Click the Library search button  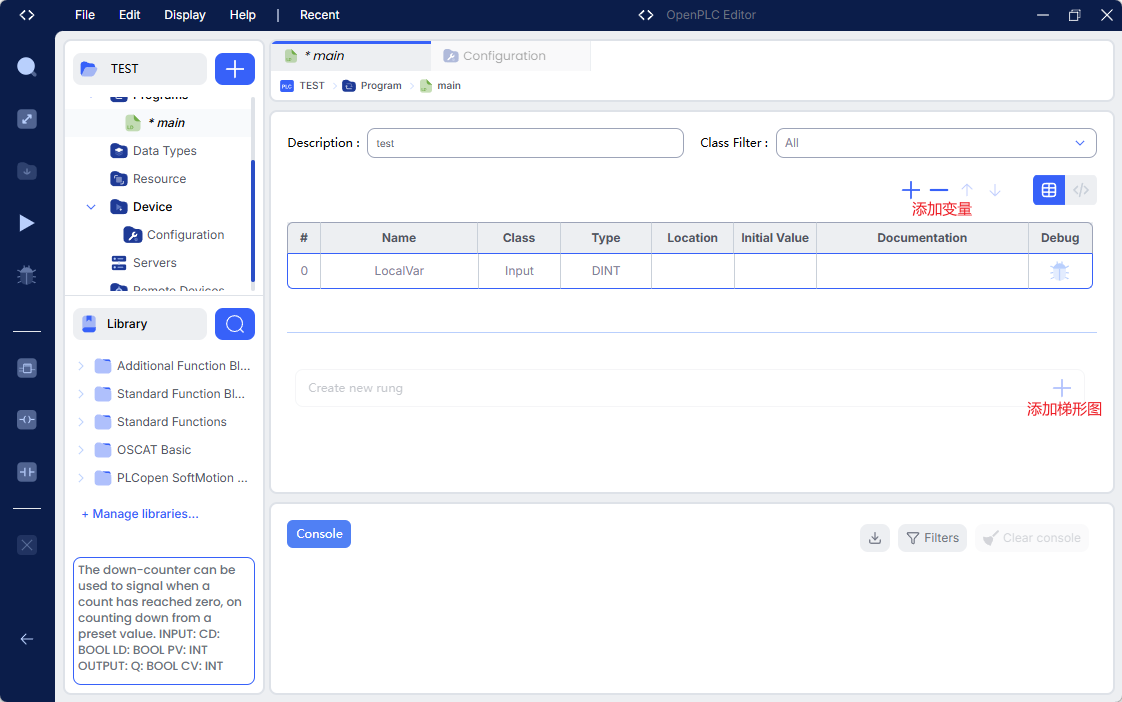tap(235, 324)
